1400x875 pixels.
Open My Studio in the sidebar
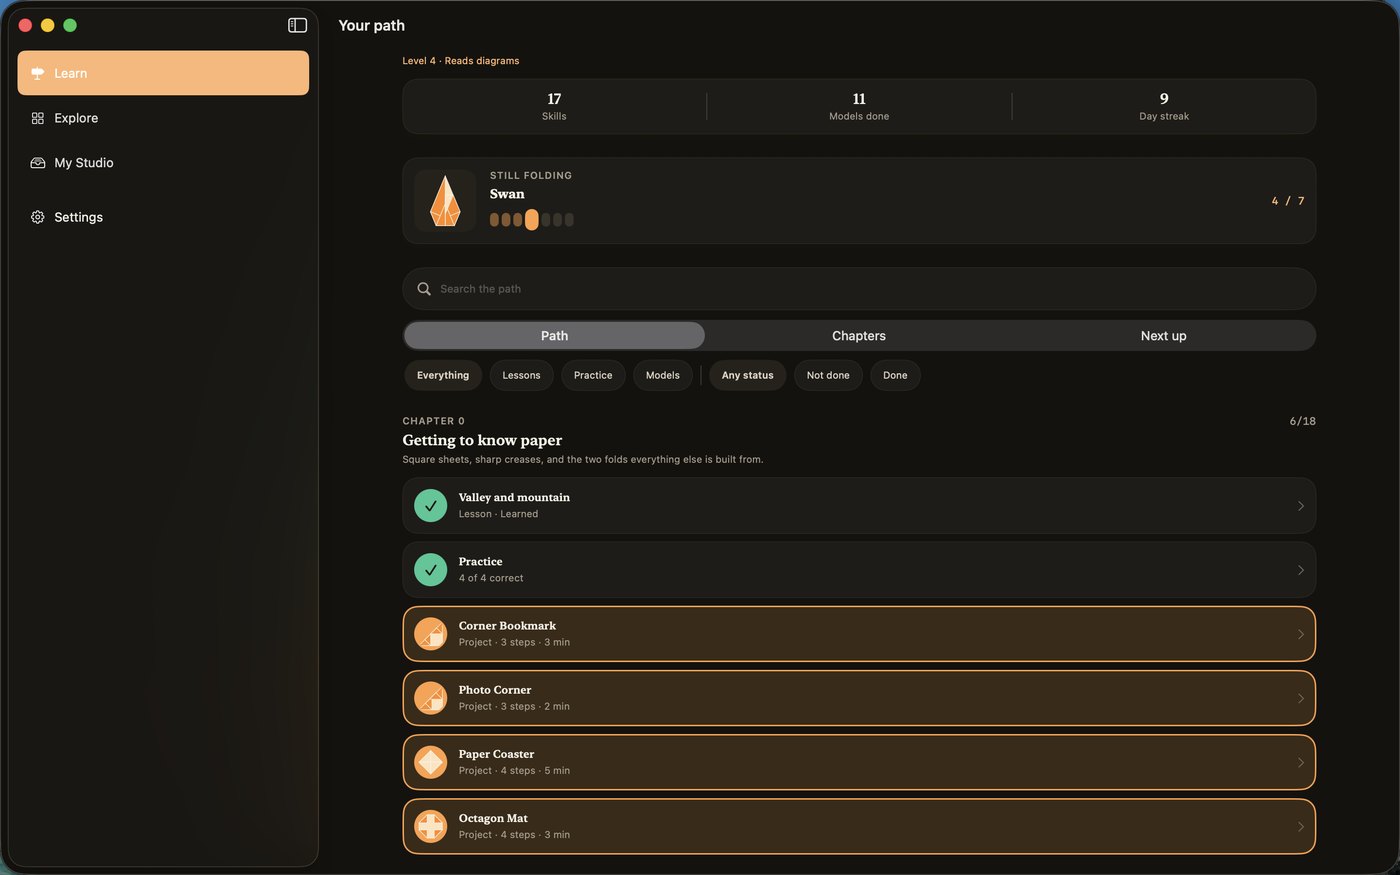[x=163, y=163]
